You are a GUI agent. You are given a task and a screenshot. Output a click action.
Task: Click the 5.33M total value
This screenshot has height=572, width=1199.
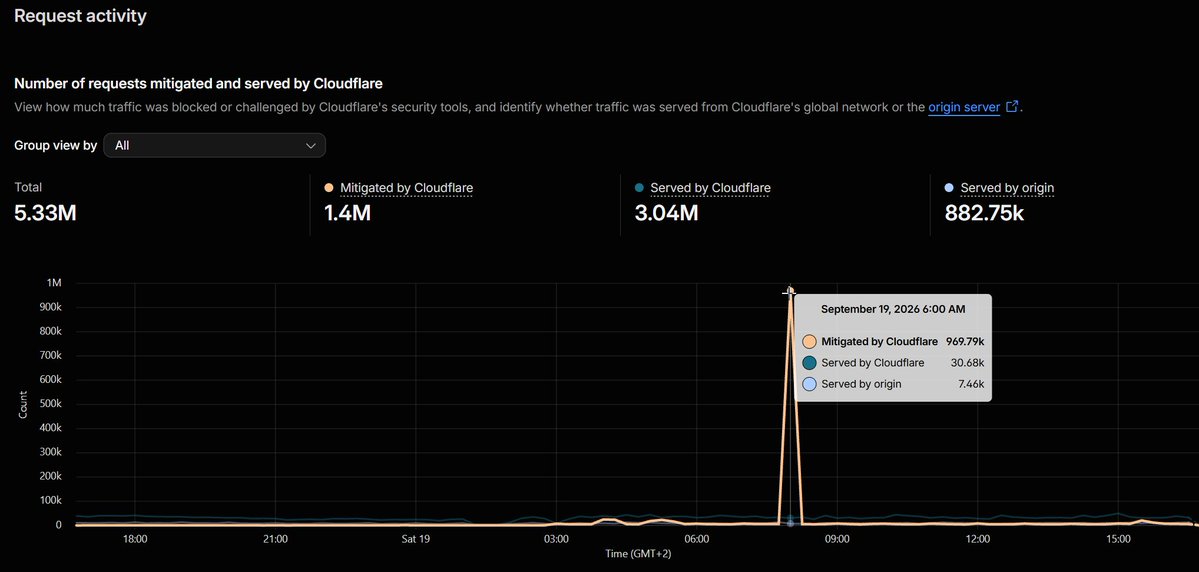pos(45,213)
